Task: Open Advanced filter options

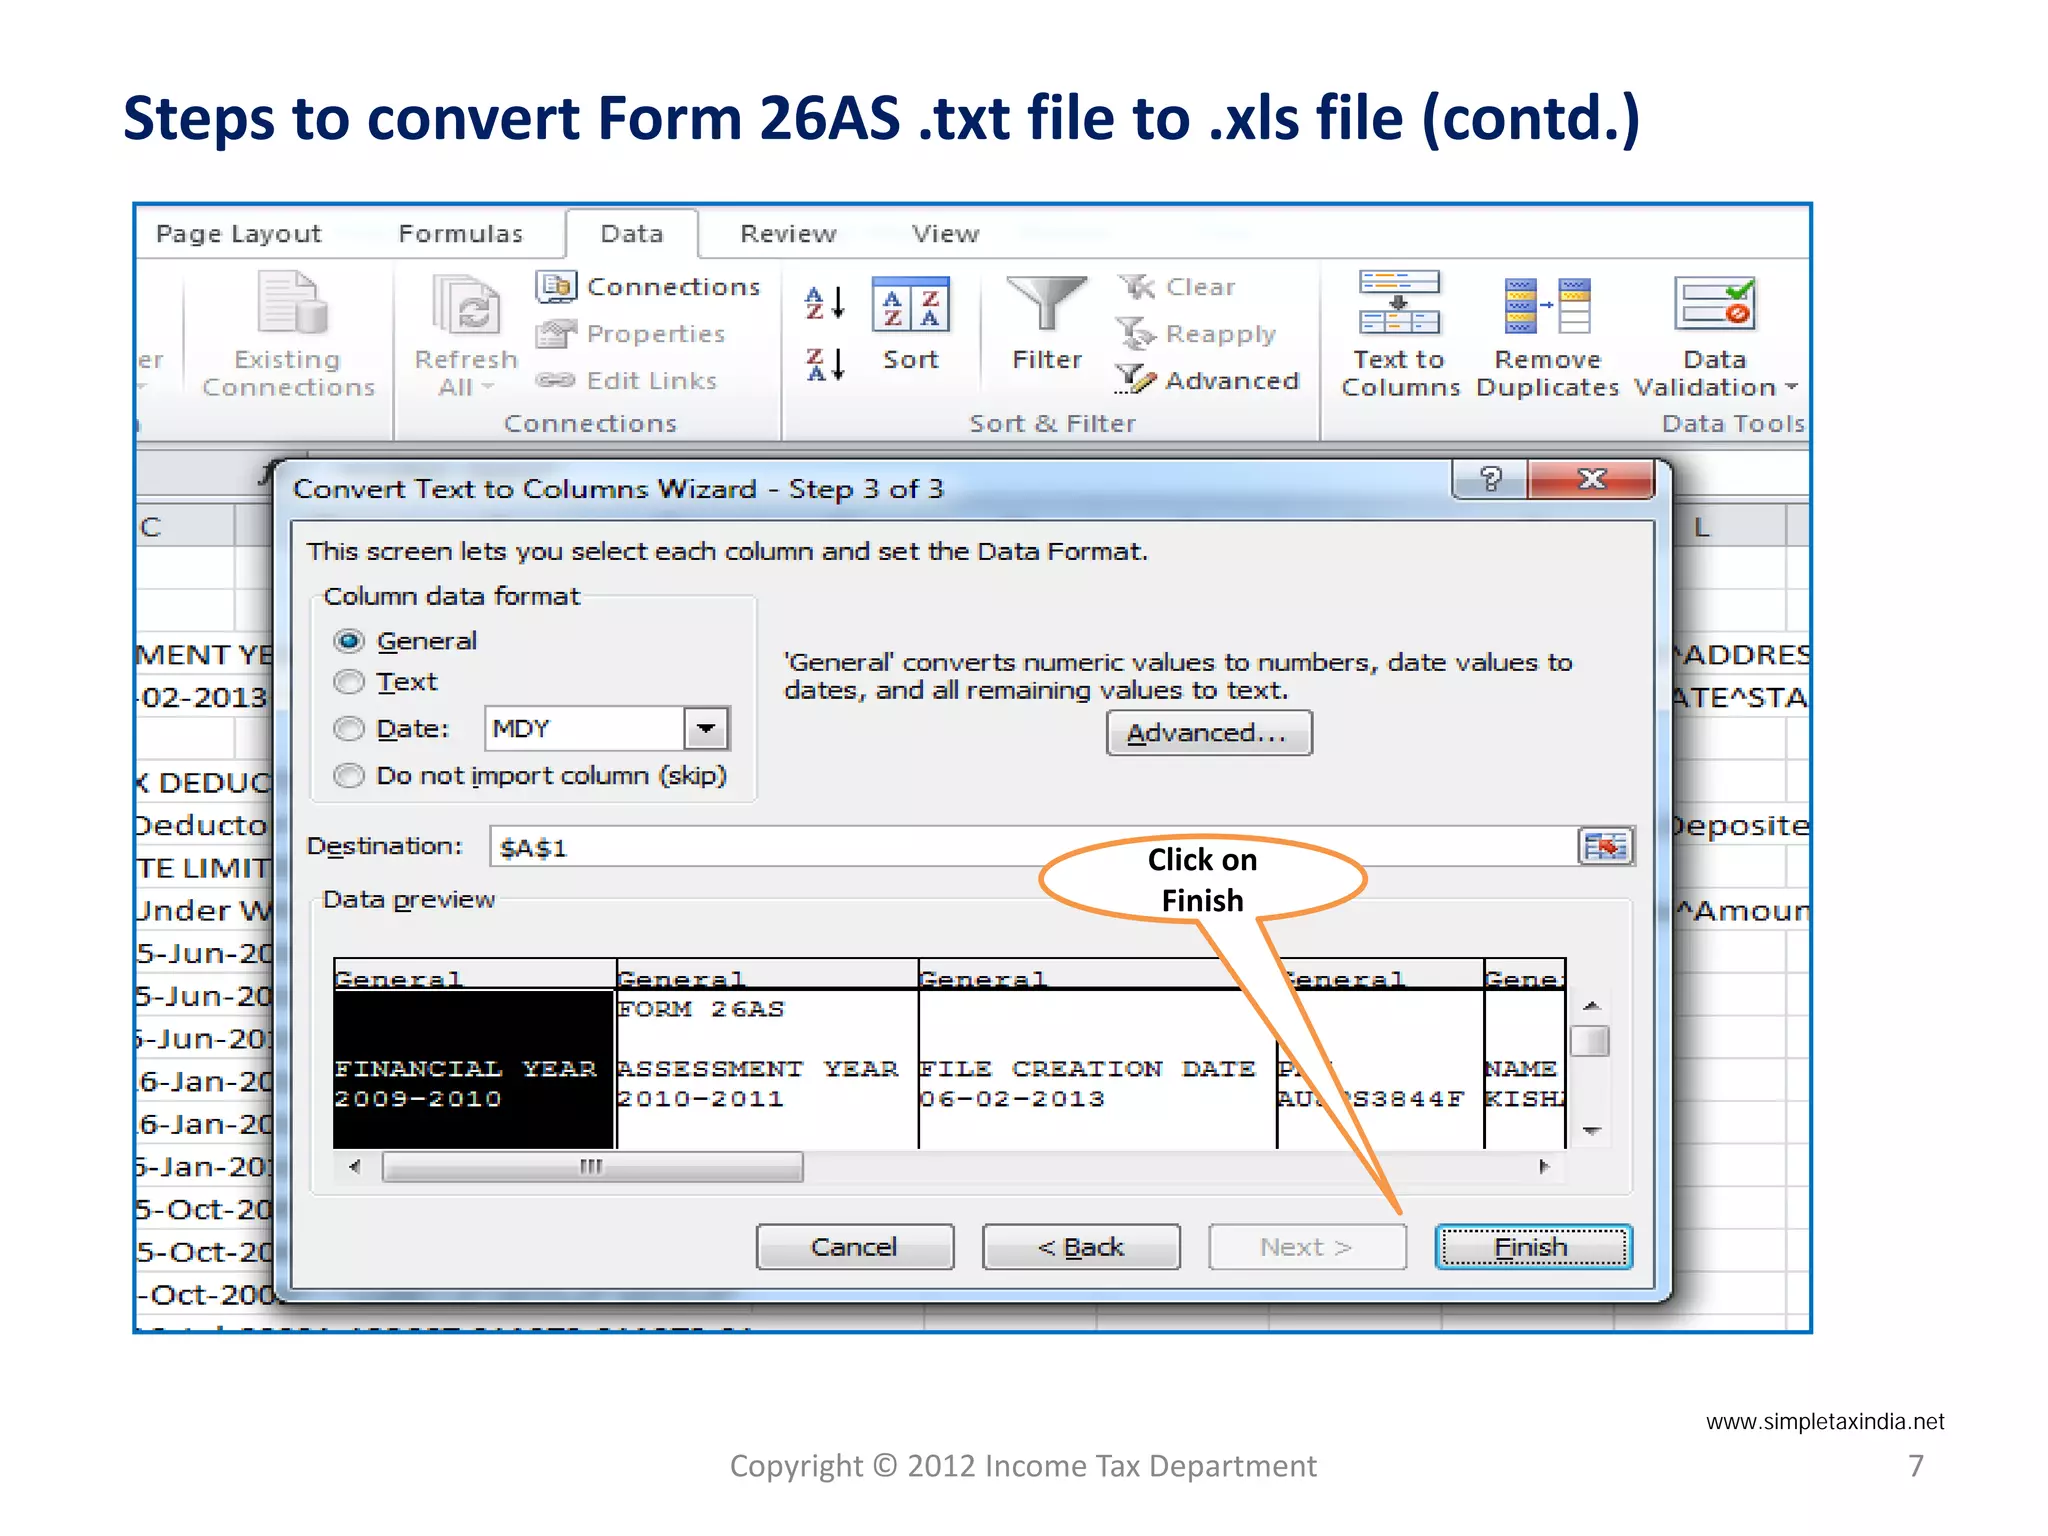Action: 1207,380
